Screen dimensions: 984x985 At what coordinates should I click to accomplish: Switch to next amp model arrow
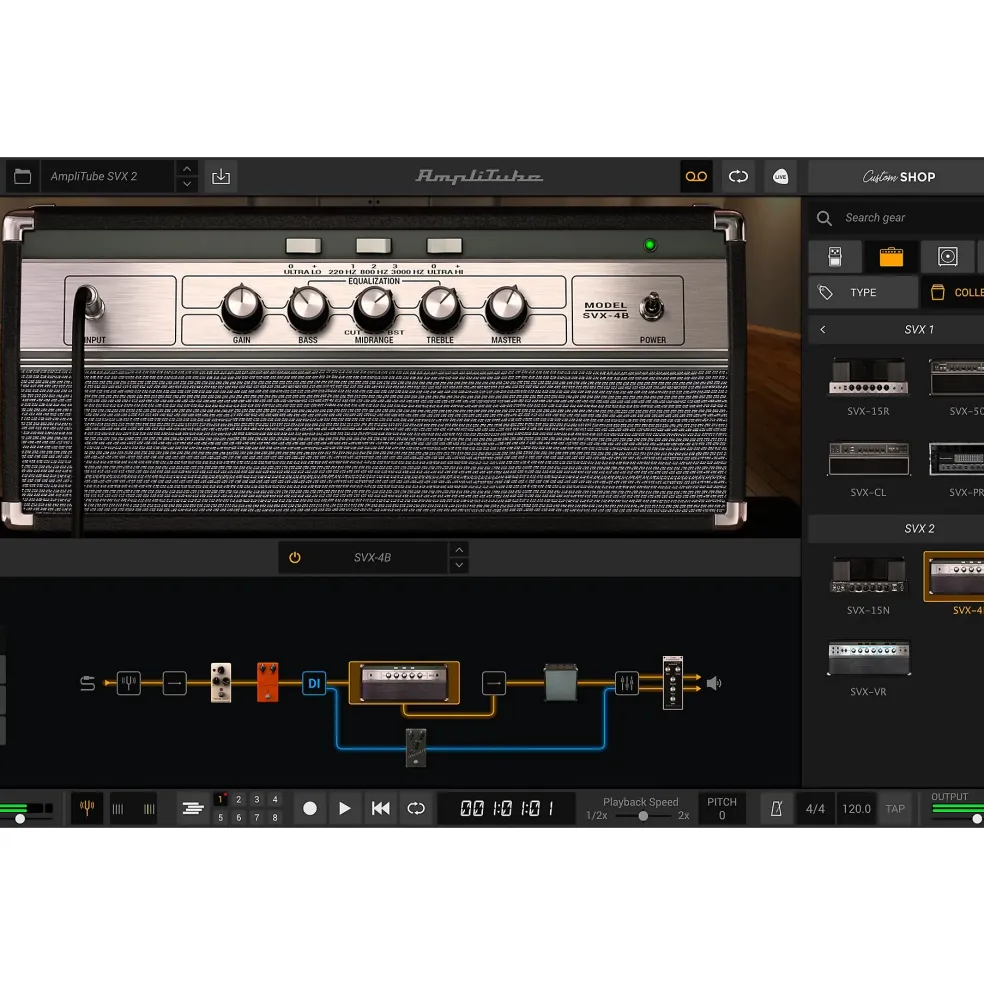point(459,565)
